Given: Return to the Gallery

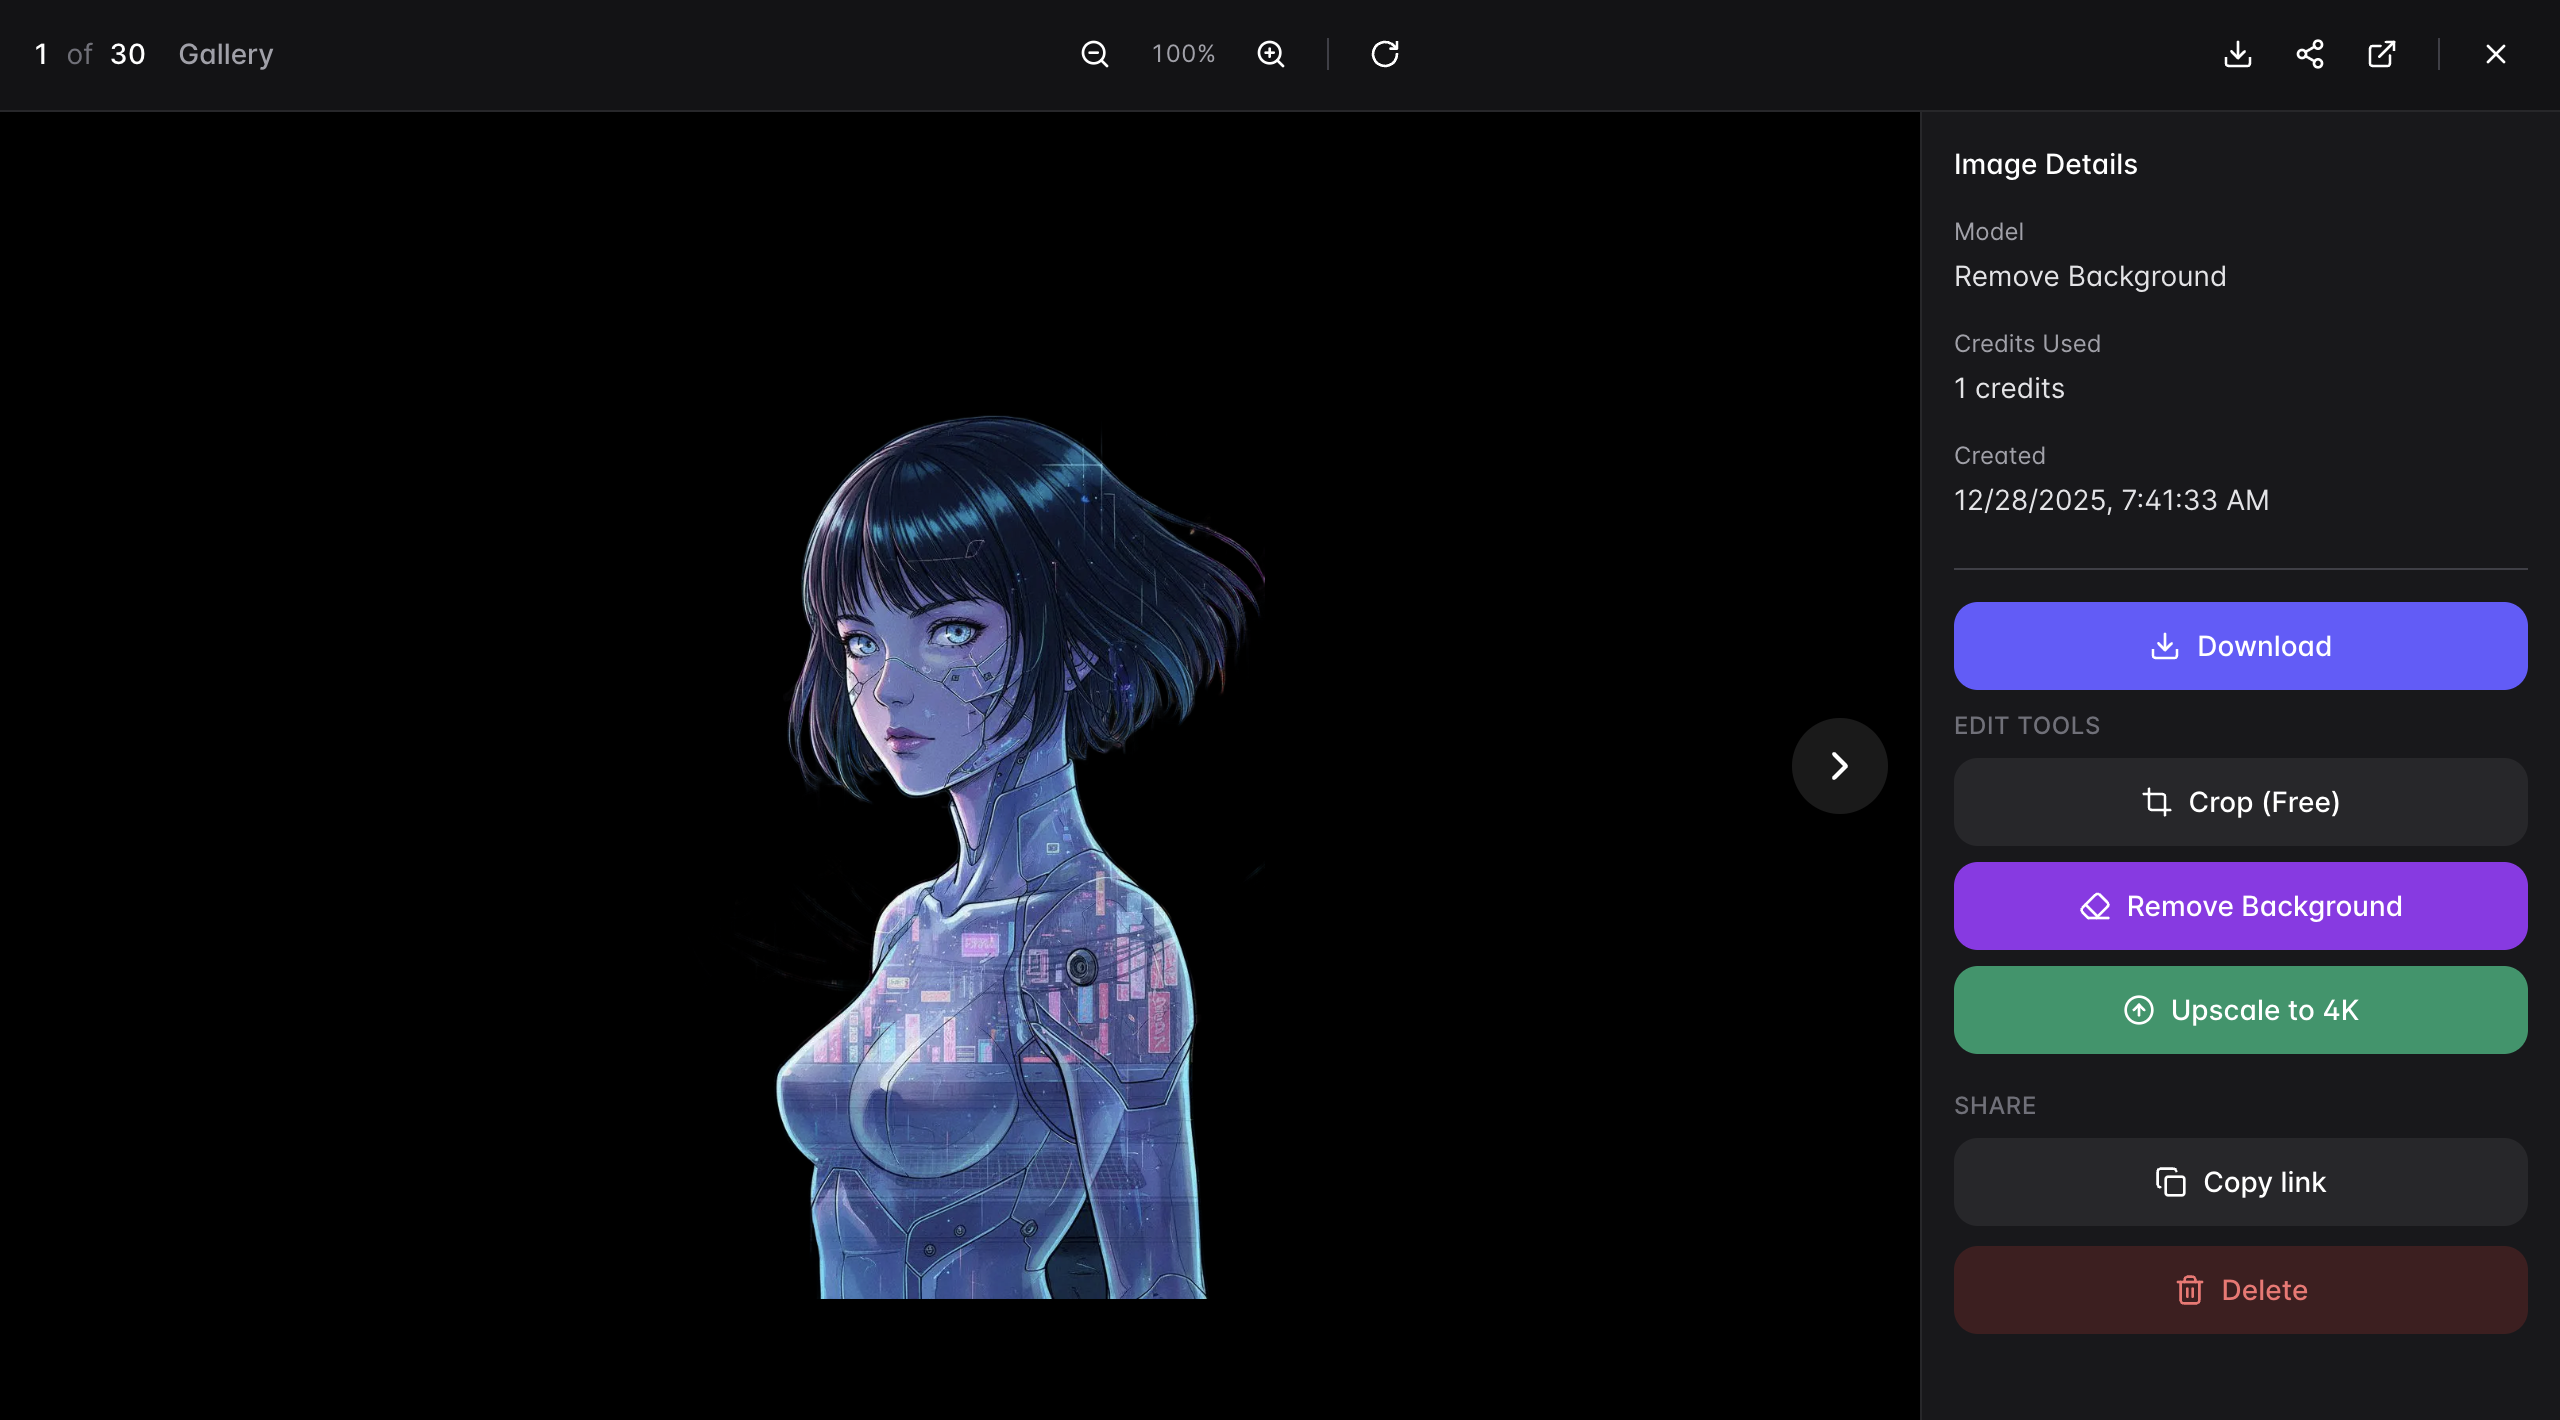Looking at the screenshot, I should pos(225,54).
